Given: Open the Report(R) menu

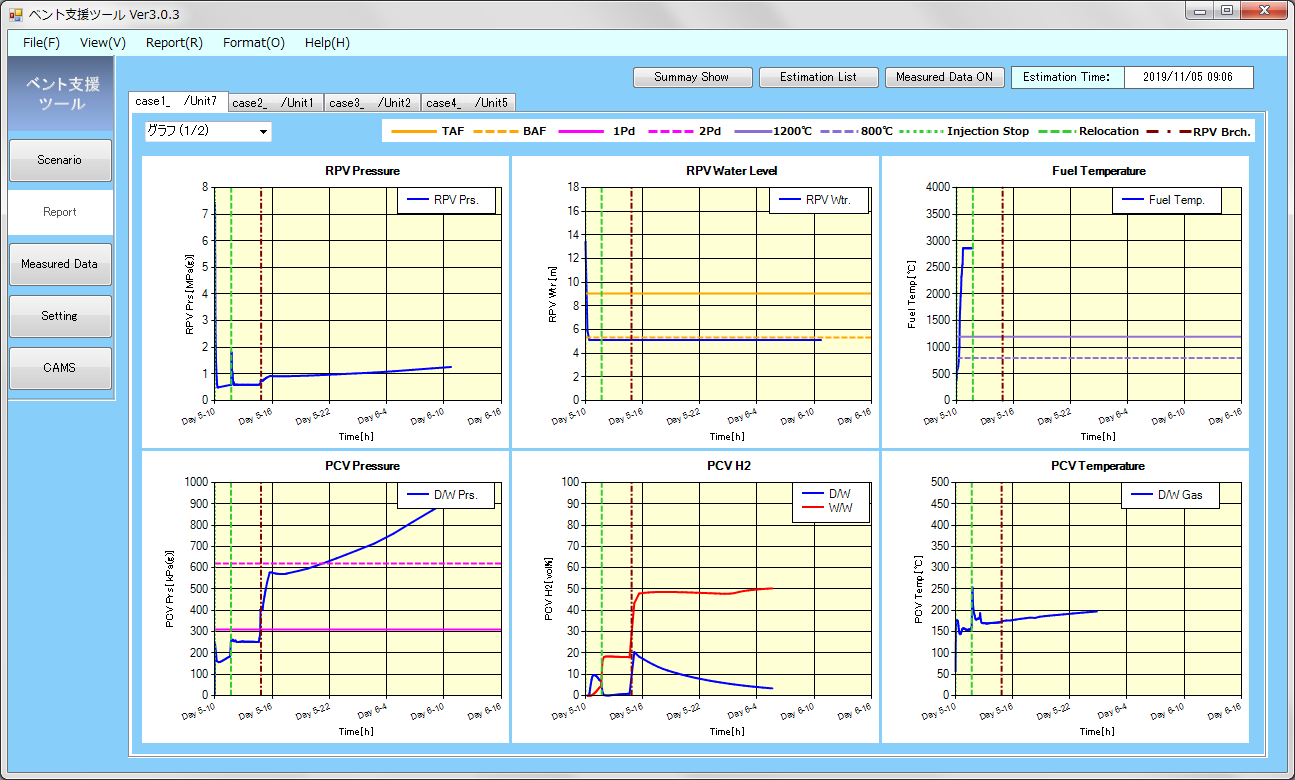Looking at the screenshot, I should point(174,43).
